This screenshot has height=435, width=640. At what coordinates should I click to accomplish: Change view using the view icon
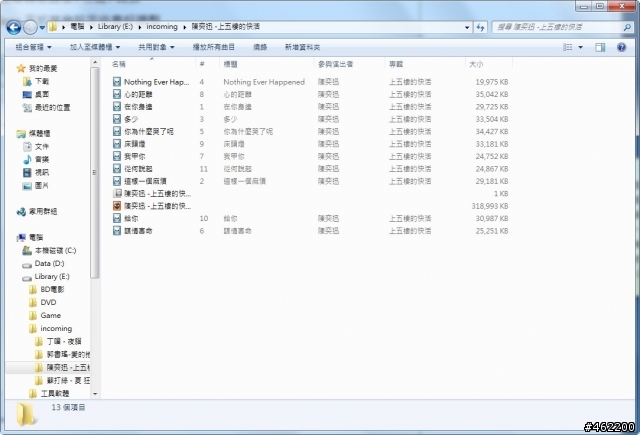(567, 47)
